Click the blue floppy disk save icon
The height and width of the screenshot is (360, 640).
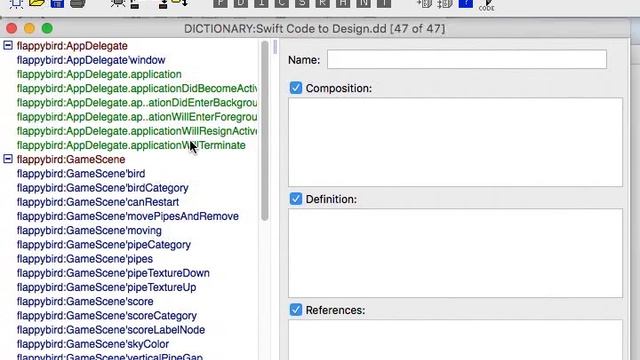pyautogui.click(x=57, y=4)
